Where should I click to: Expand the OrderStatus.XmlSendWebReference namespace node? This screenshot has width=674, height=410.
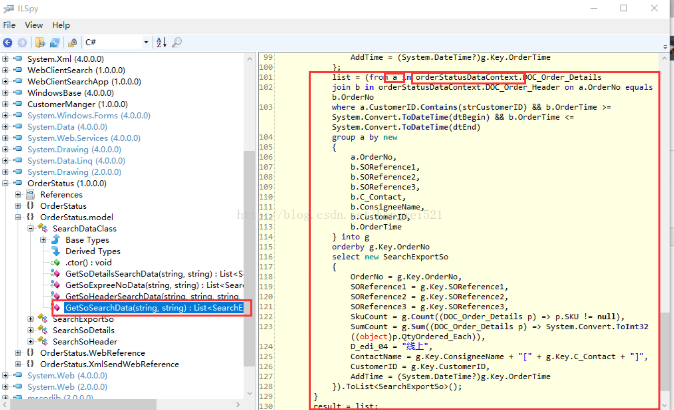coord(18,364)
